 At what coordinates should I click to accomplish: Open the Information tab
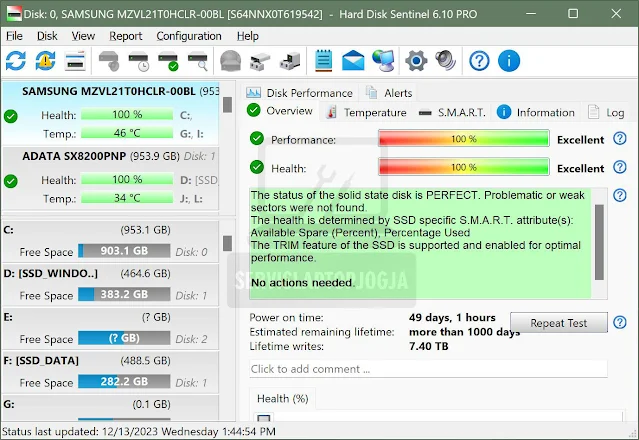(536, 112)
